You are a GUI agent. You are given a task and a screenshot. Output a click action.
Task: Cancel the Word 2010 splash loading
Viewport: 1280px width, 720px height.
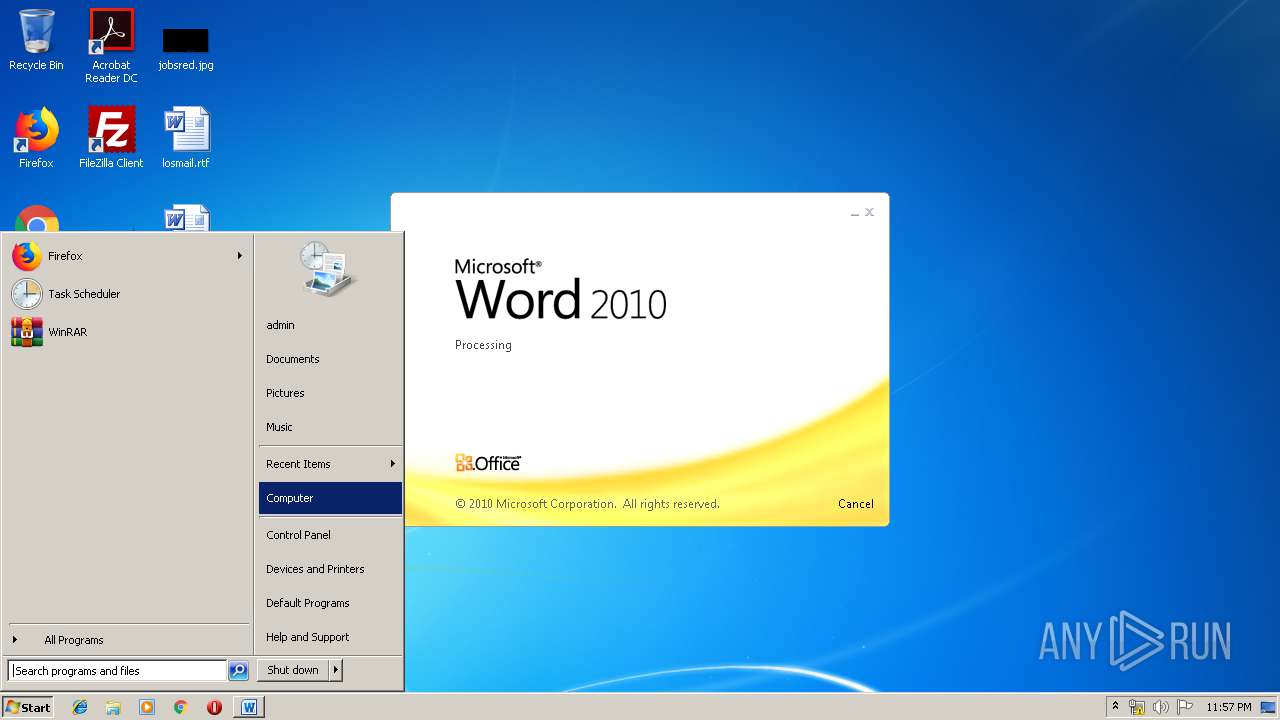(x=855, y=504)
